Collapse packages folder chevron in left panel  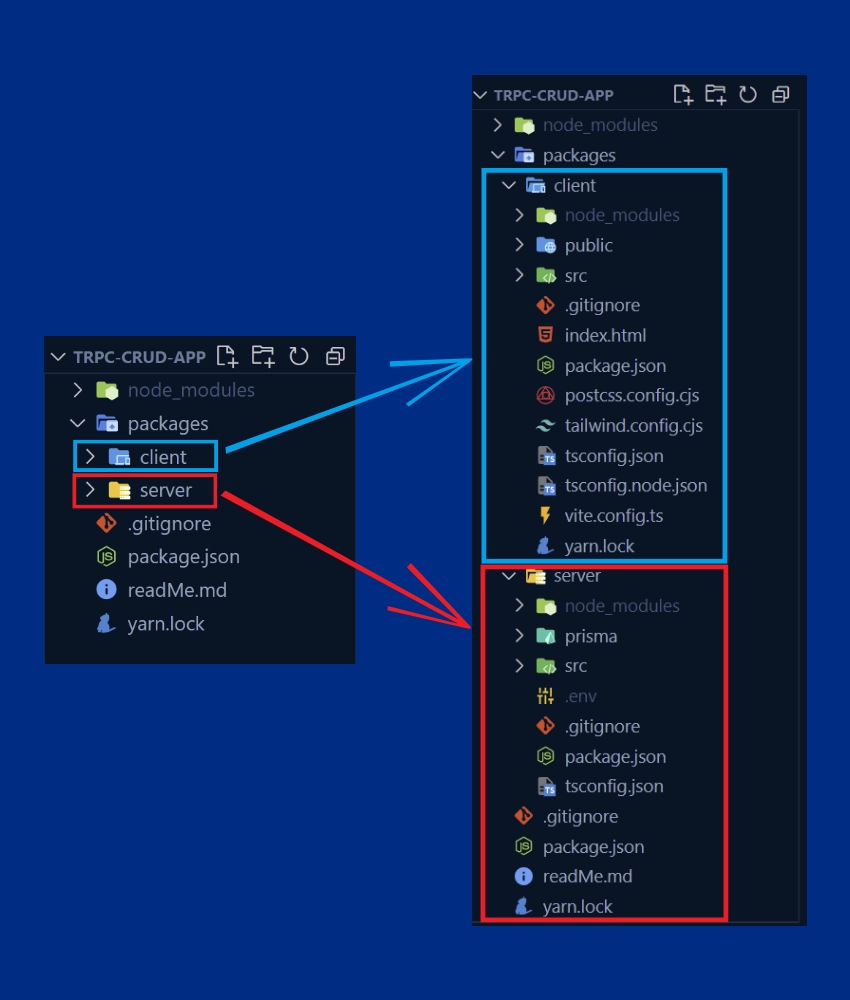pos(78,423)
